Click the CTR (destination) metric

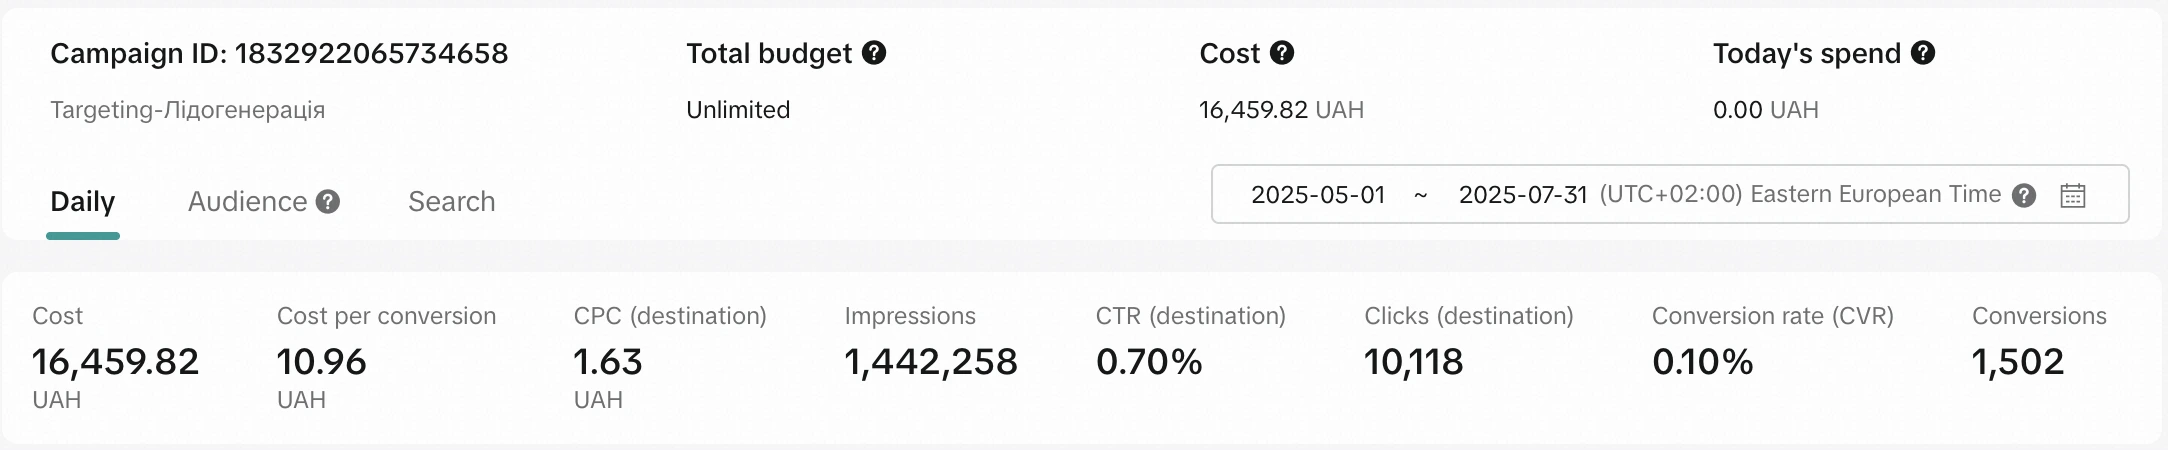click(1190, 358)
